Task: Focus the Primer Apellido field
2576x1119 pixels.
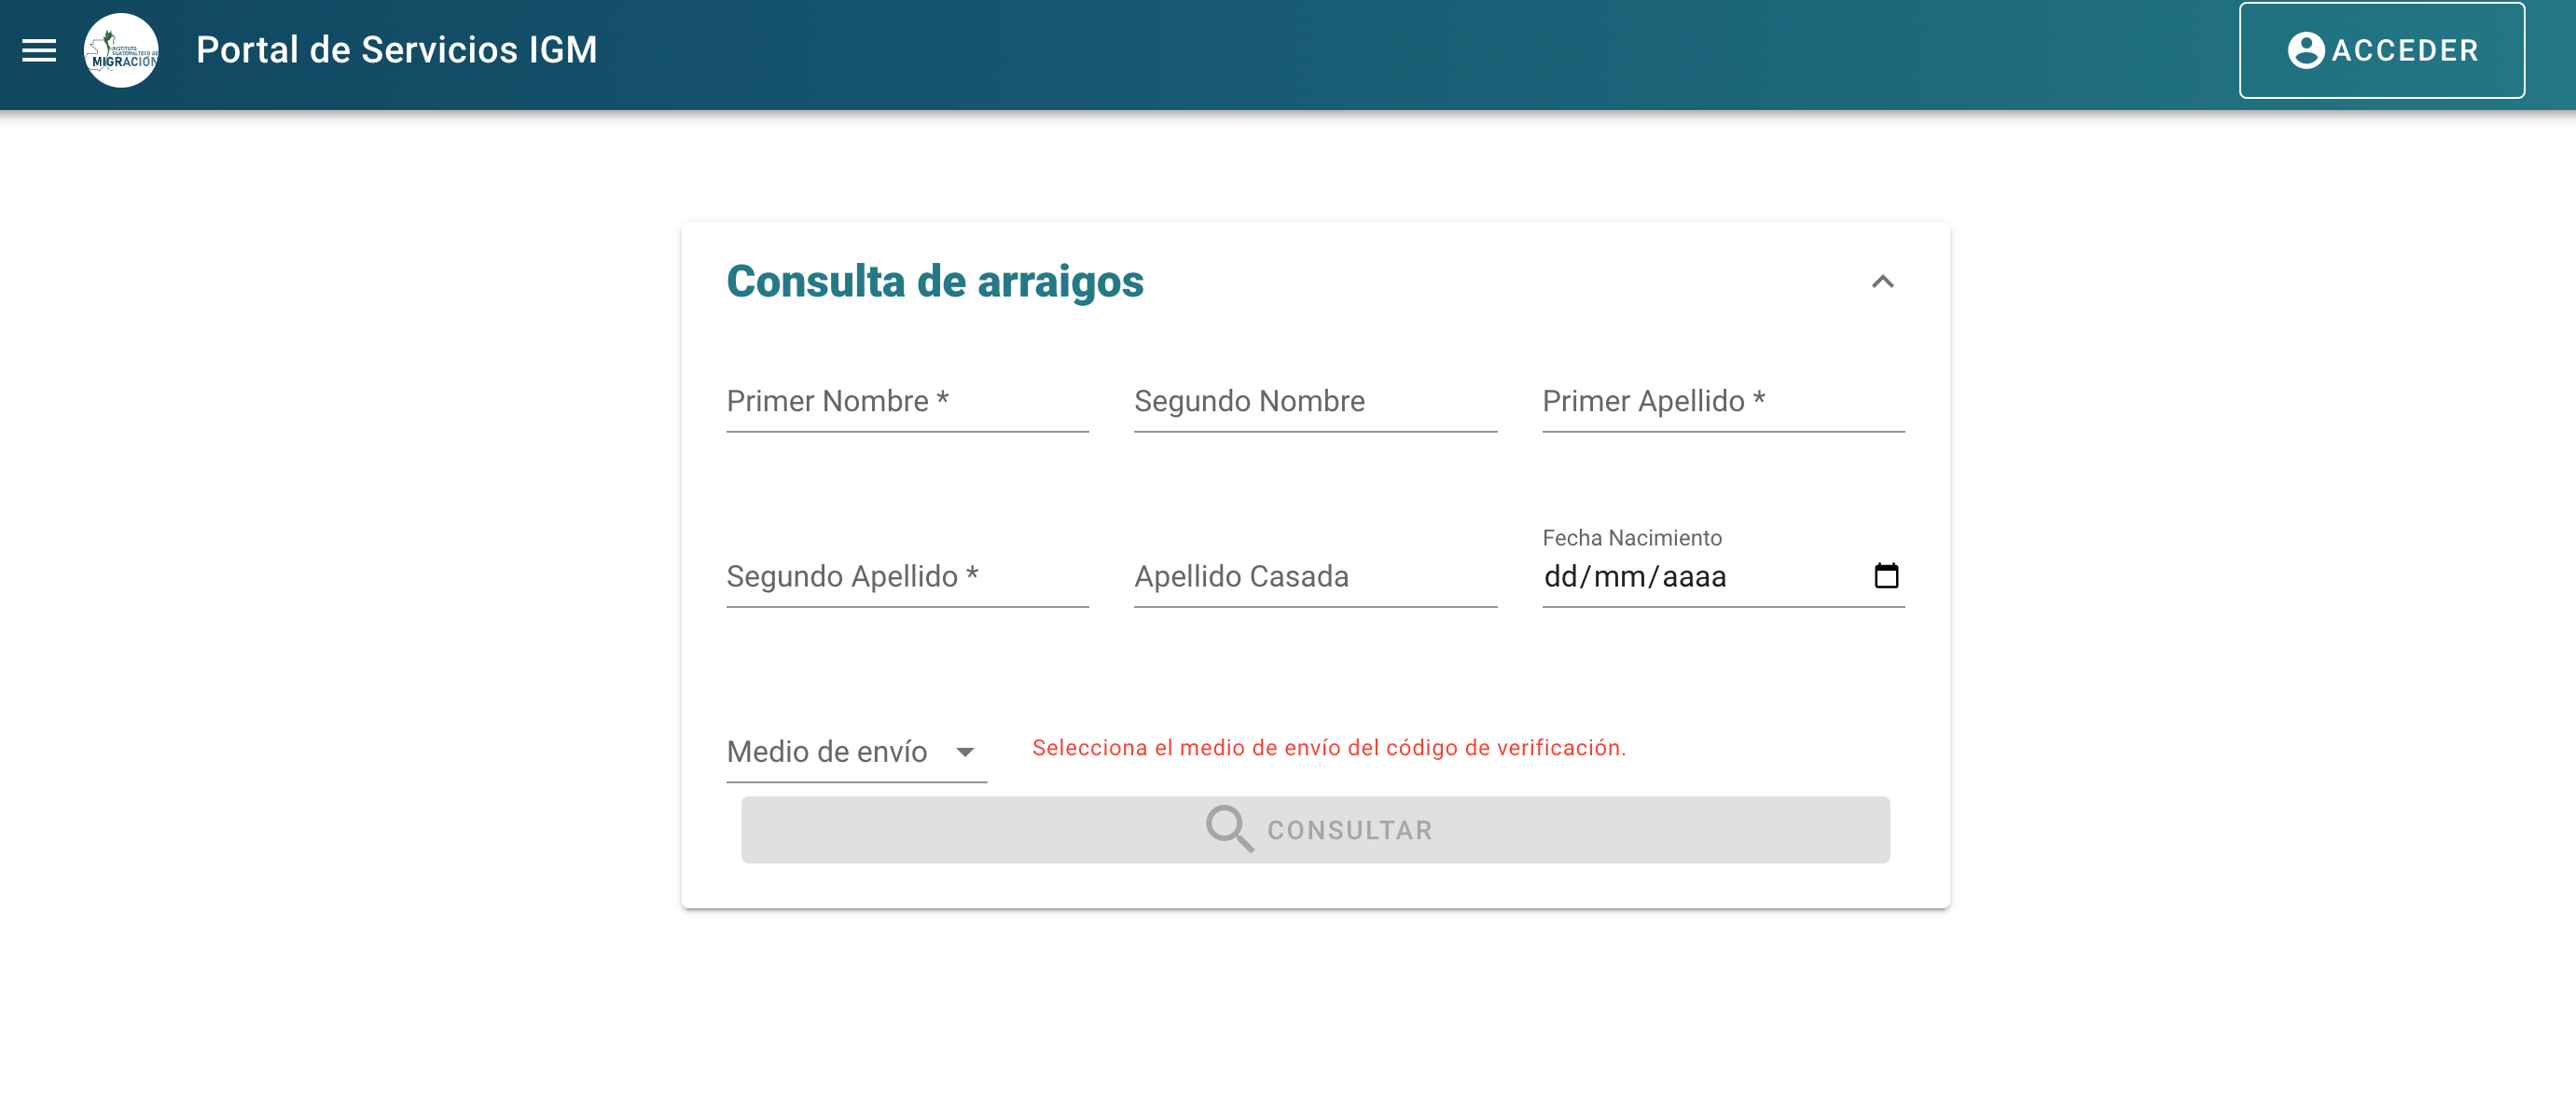Action: [1722, 402]
